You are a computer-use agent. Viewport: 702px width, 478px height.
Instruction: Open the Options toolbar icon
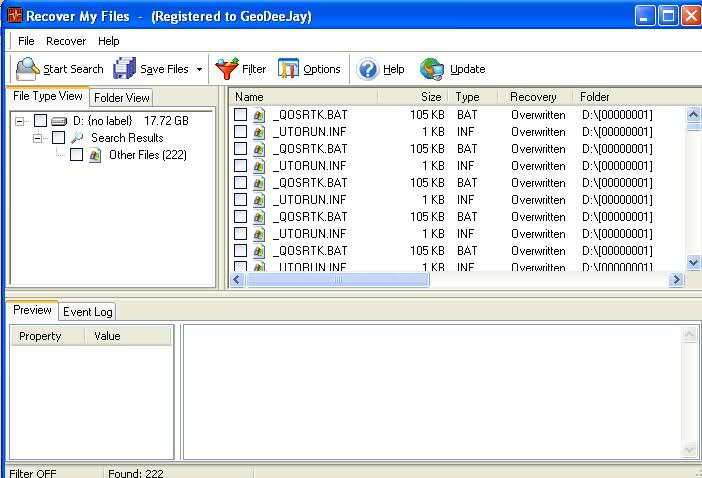[x=288, y=69]
